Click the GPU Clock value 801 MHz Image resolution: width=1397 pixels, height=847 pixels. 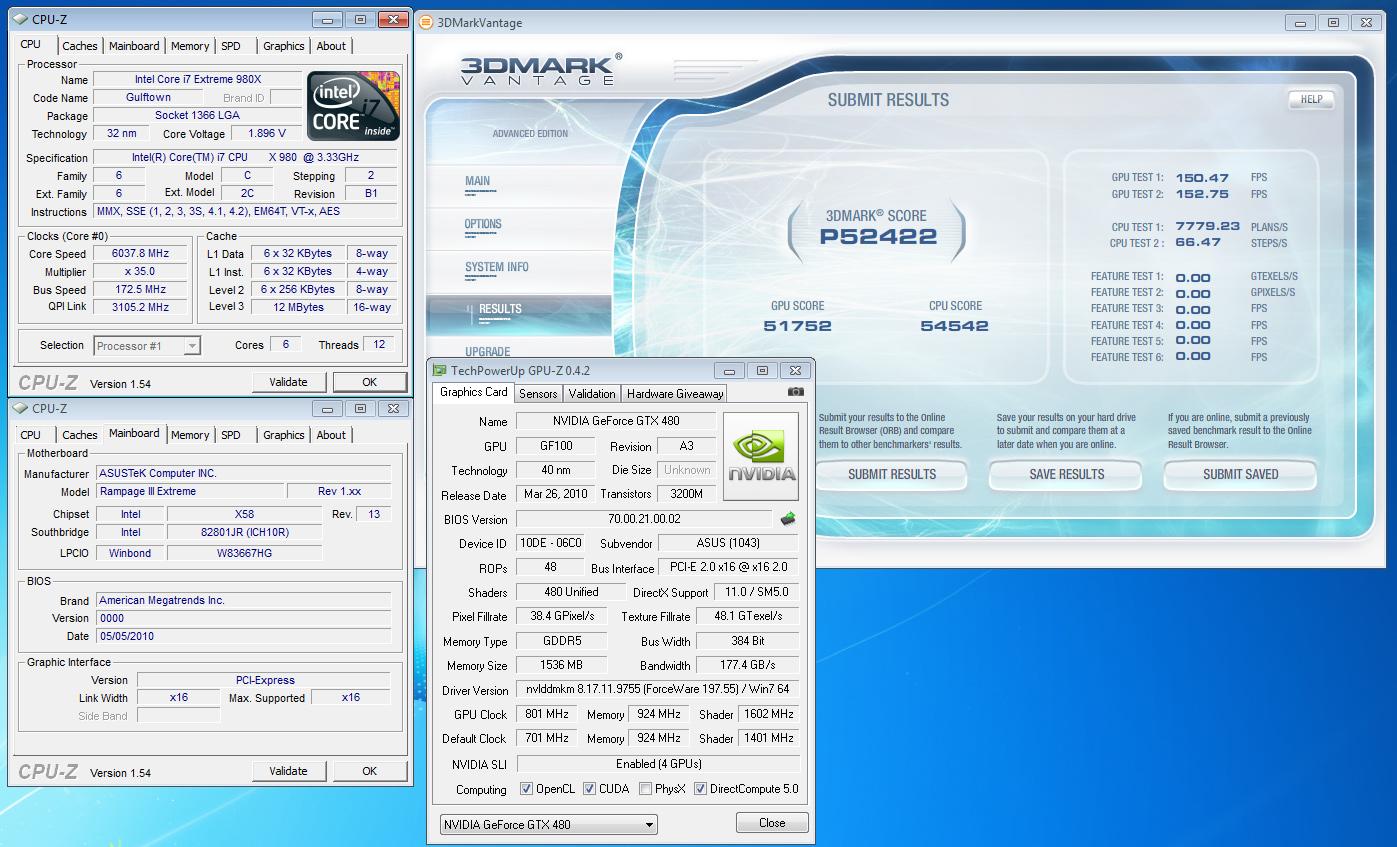click(546, 715)
